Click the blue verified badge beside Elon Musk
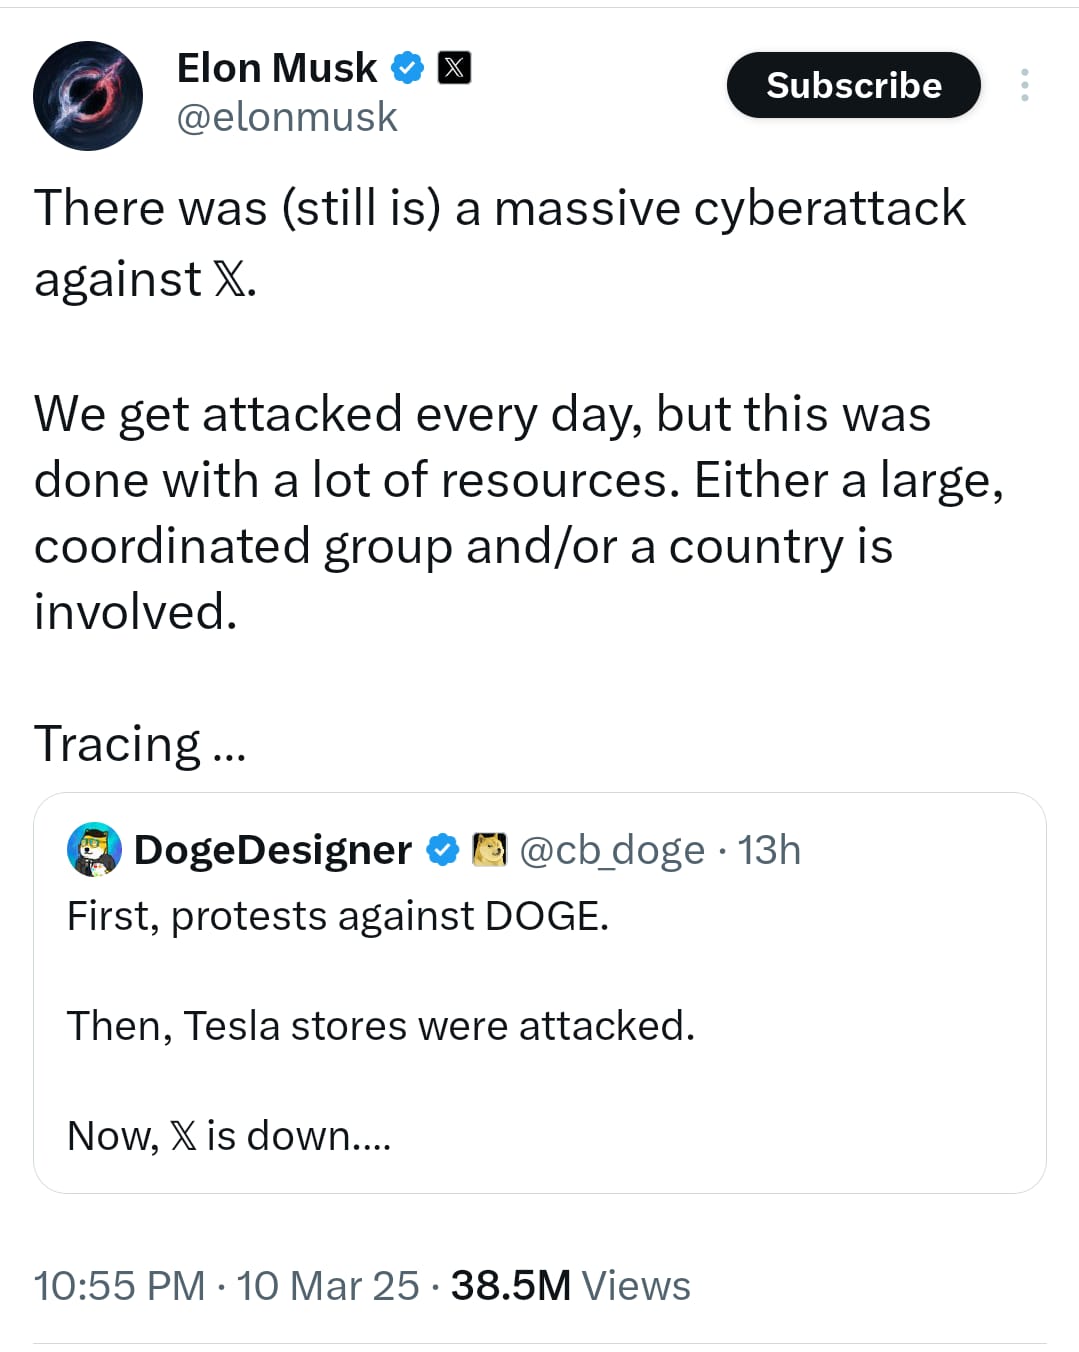The width and height of the screenshot is (1079, 1352). (407, 68)
